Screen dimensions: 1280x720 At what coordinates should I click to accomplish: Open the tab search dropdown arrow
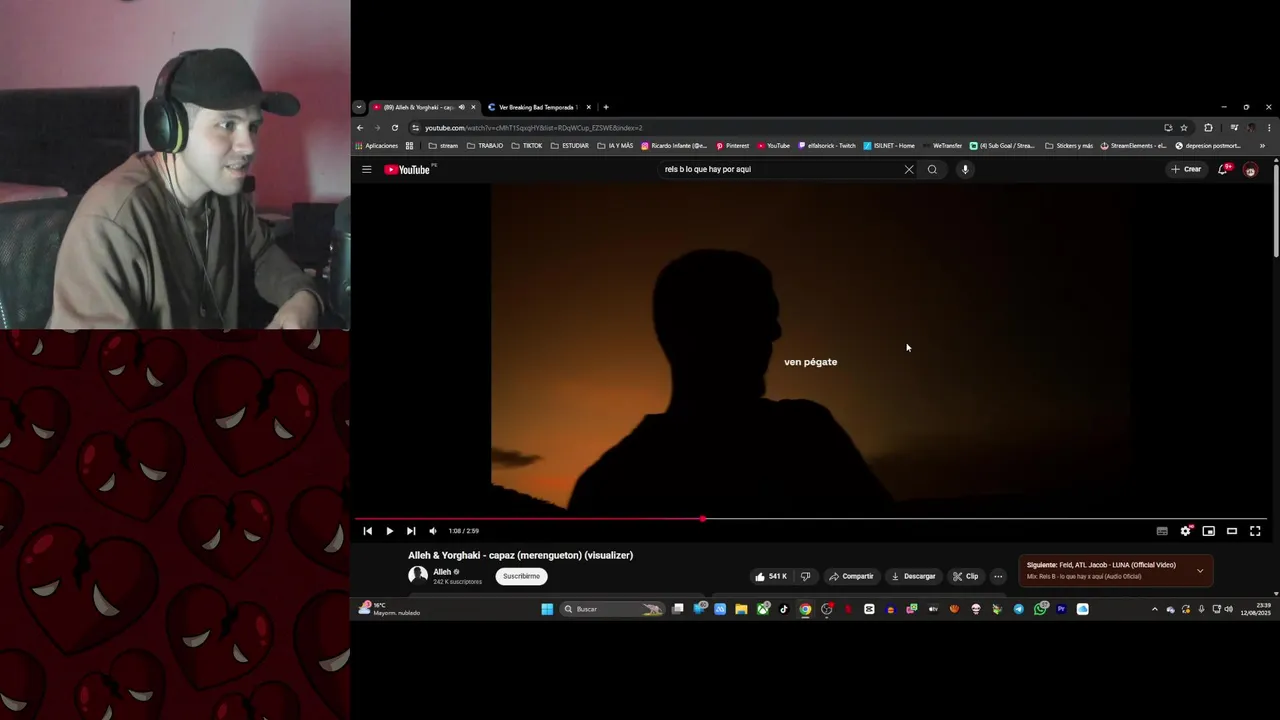pos(359,107)
